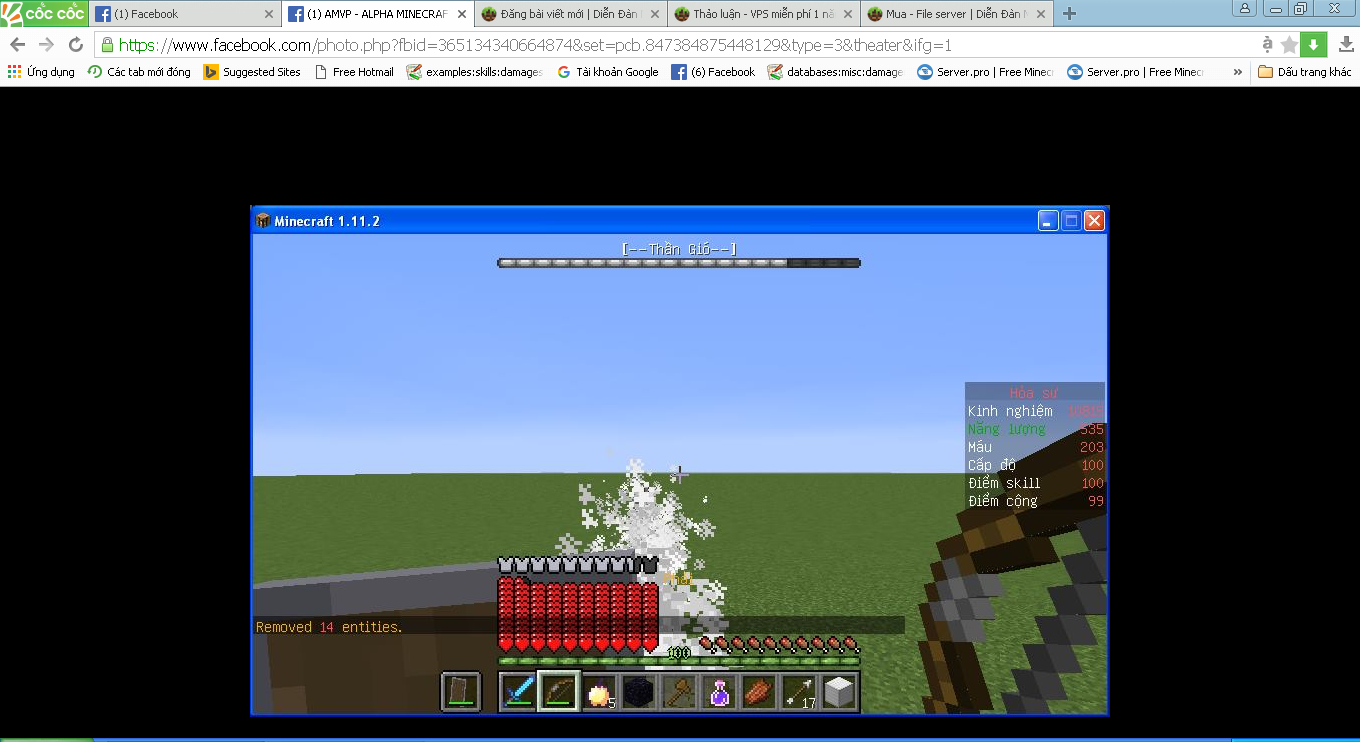
Task: Go back to the previous page
Action: coord(18,45)
